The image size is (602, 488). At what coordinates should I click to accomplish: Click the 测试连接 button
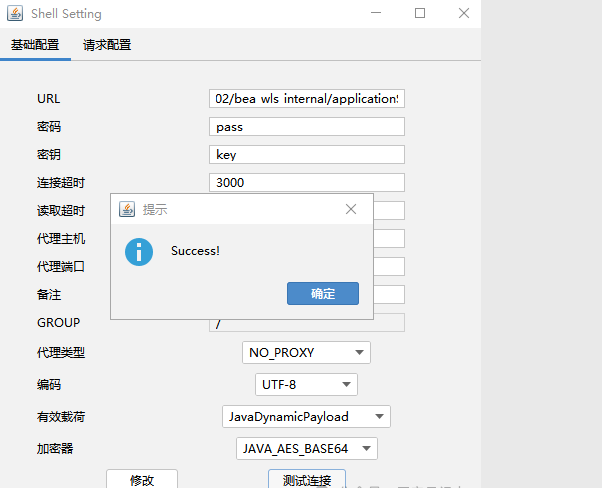tap(307, 479)
